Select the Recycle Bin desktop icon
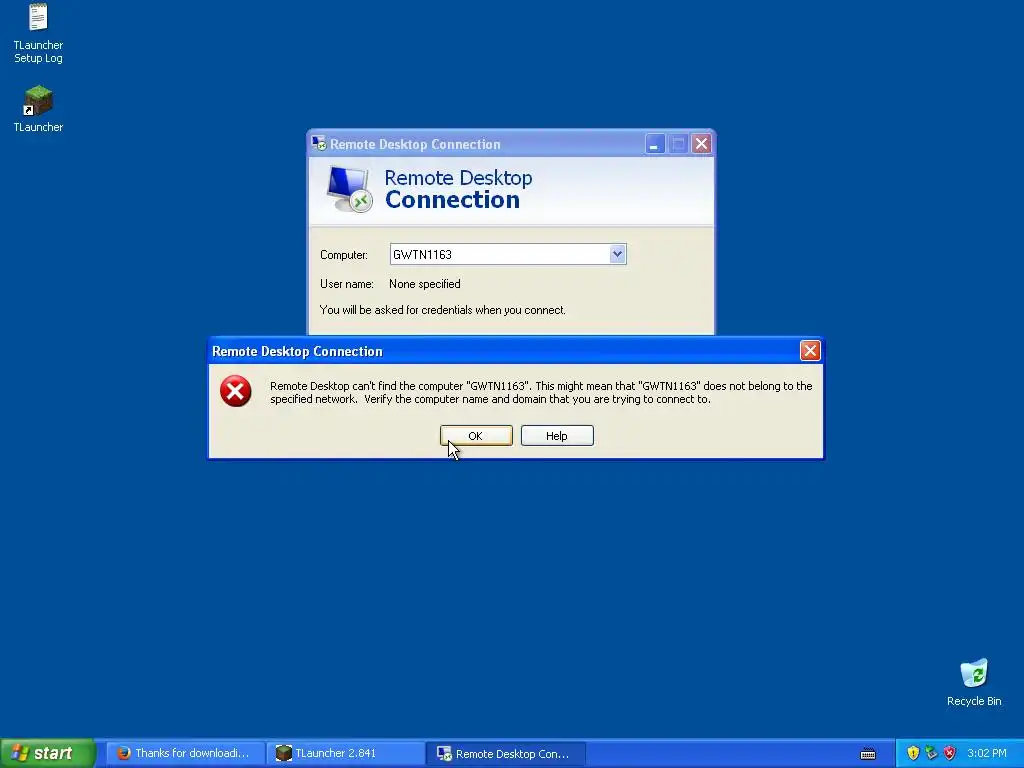 coord(974,673)
